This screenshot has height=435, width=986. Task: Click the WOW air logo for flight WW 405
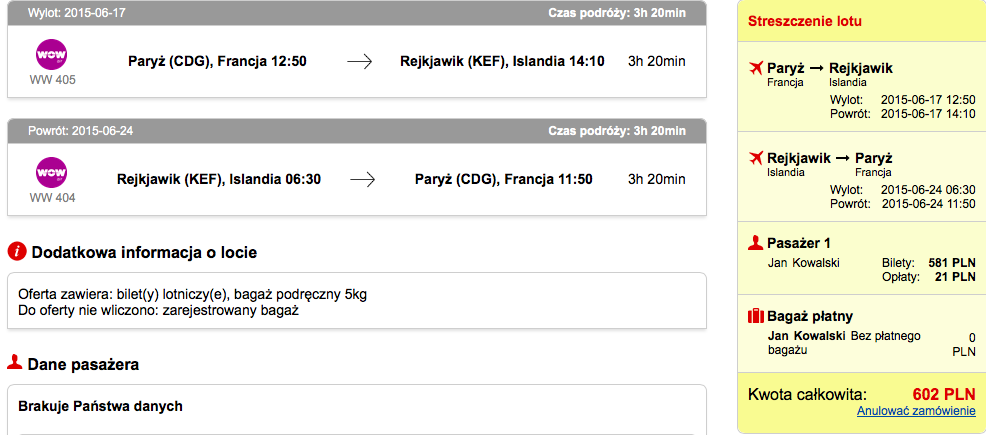click(x=52, y=55)
